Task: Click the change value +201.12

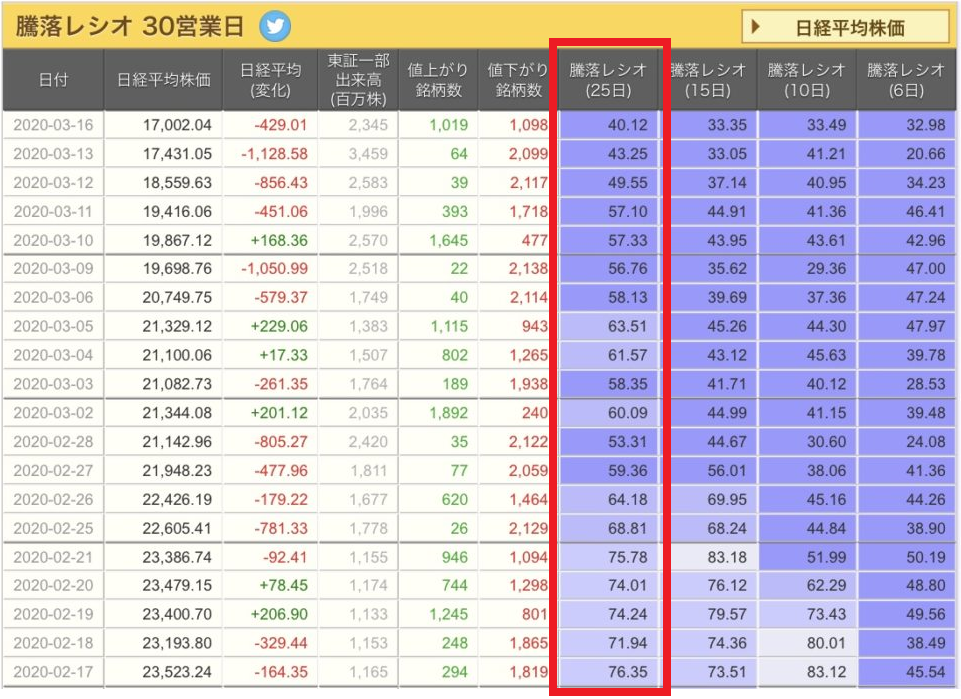Action: (x=279, y=413)
